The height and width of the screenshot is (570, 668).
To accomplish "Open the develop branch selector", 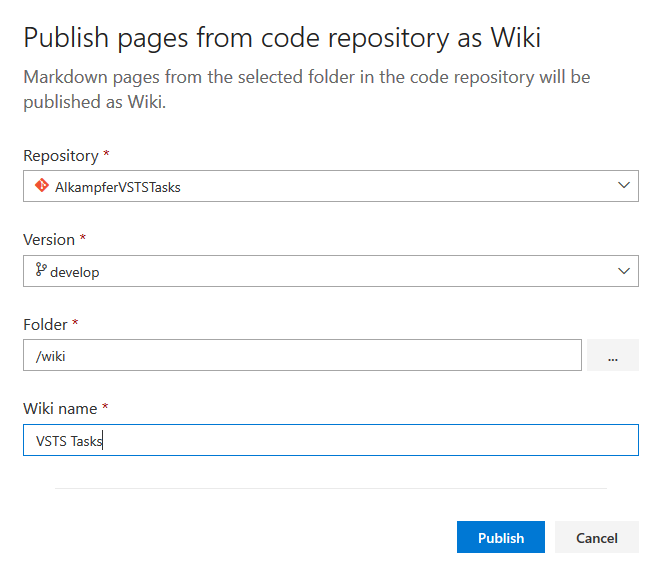I will (331, 271).
